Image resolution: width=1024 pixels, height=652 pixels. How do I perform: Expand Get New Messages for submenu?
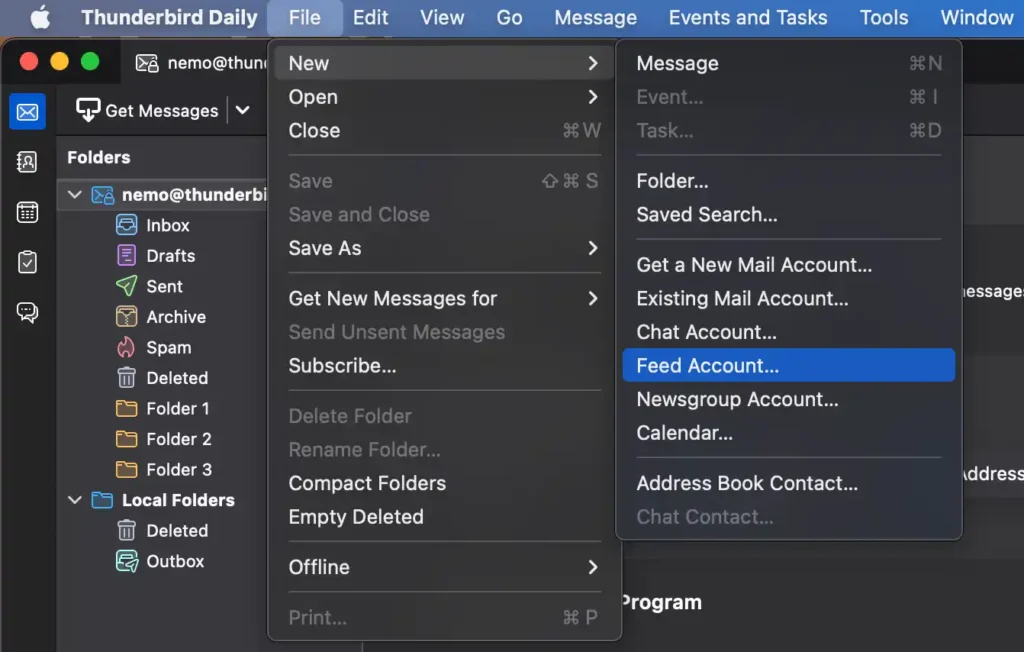[x=444, y=299]
